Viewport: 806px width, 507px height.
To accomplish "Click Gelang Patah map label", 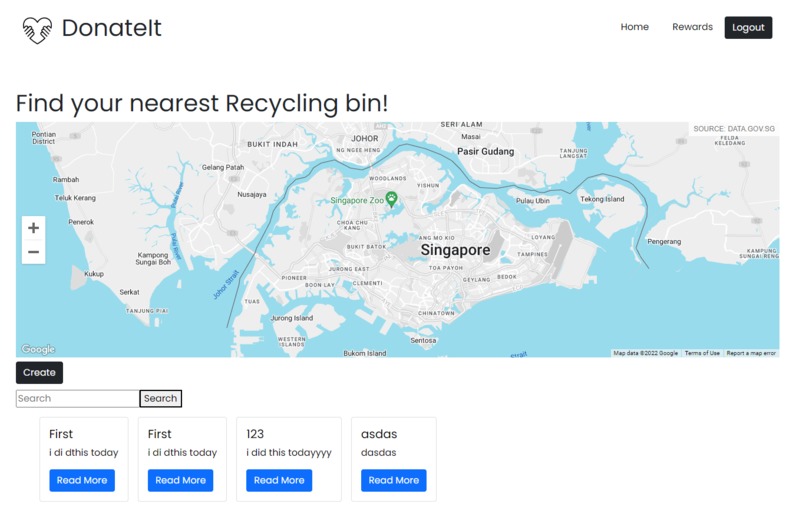I will coord(223,167).
